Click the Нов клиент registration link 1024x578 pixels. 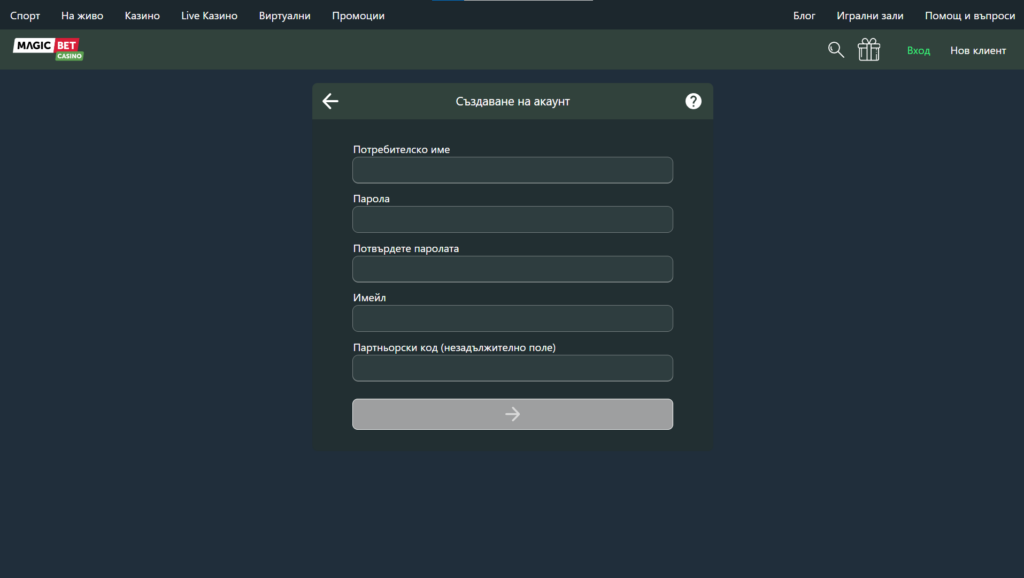click(978, 51)
